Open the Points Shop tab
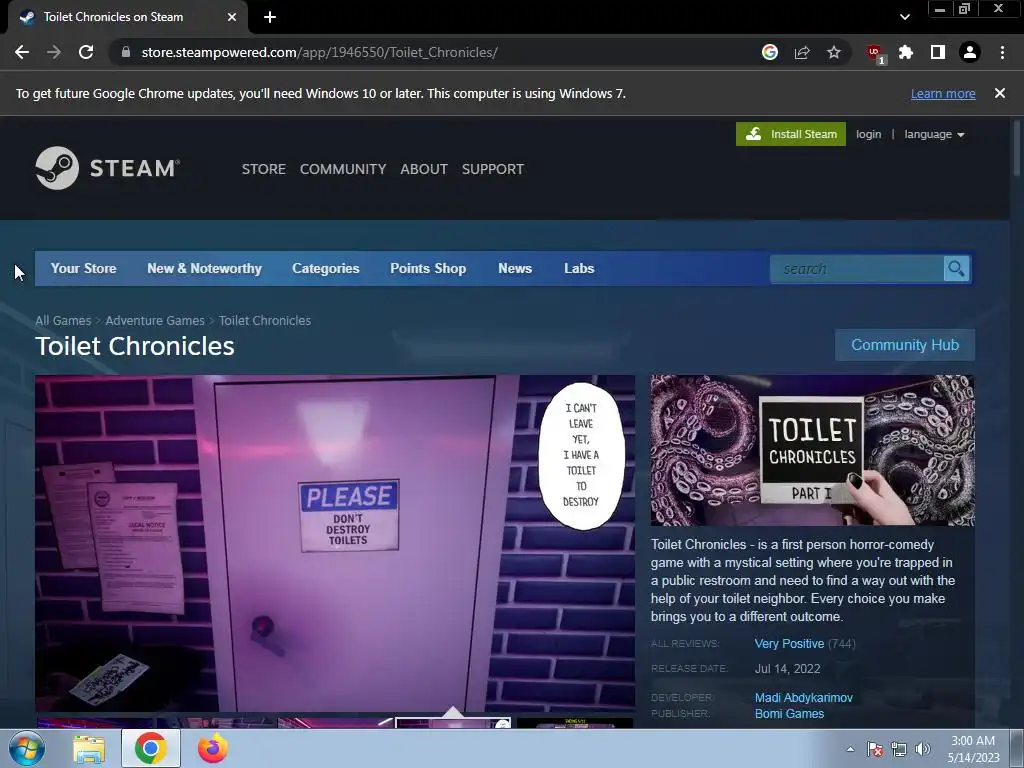The height and width of the screenshot is (768, 1024). pos(428,268)
